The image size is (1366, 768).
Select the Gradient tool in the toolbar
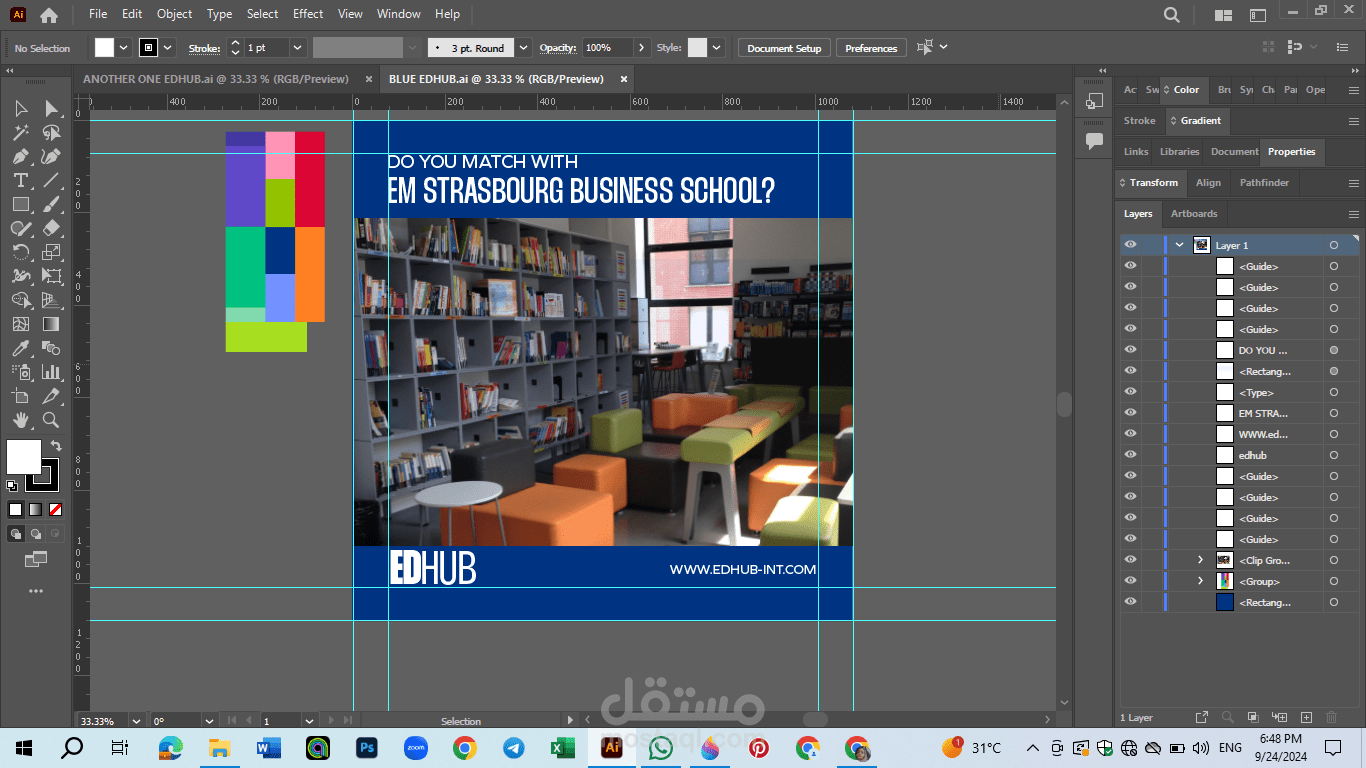click(51, 324)
